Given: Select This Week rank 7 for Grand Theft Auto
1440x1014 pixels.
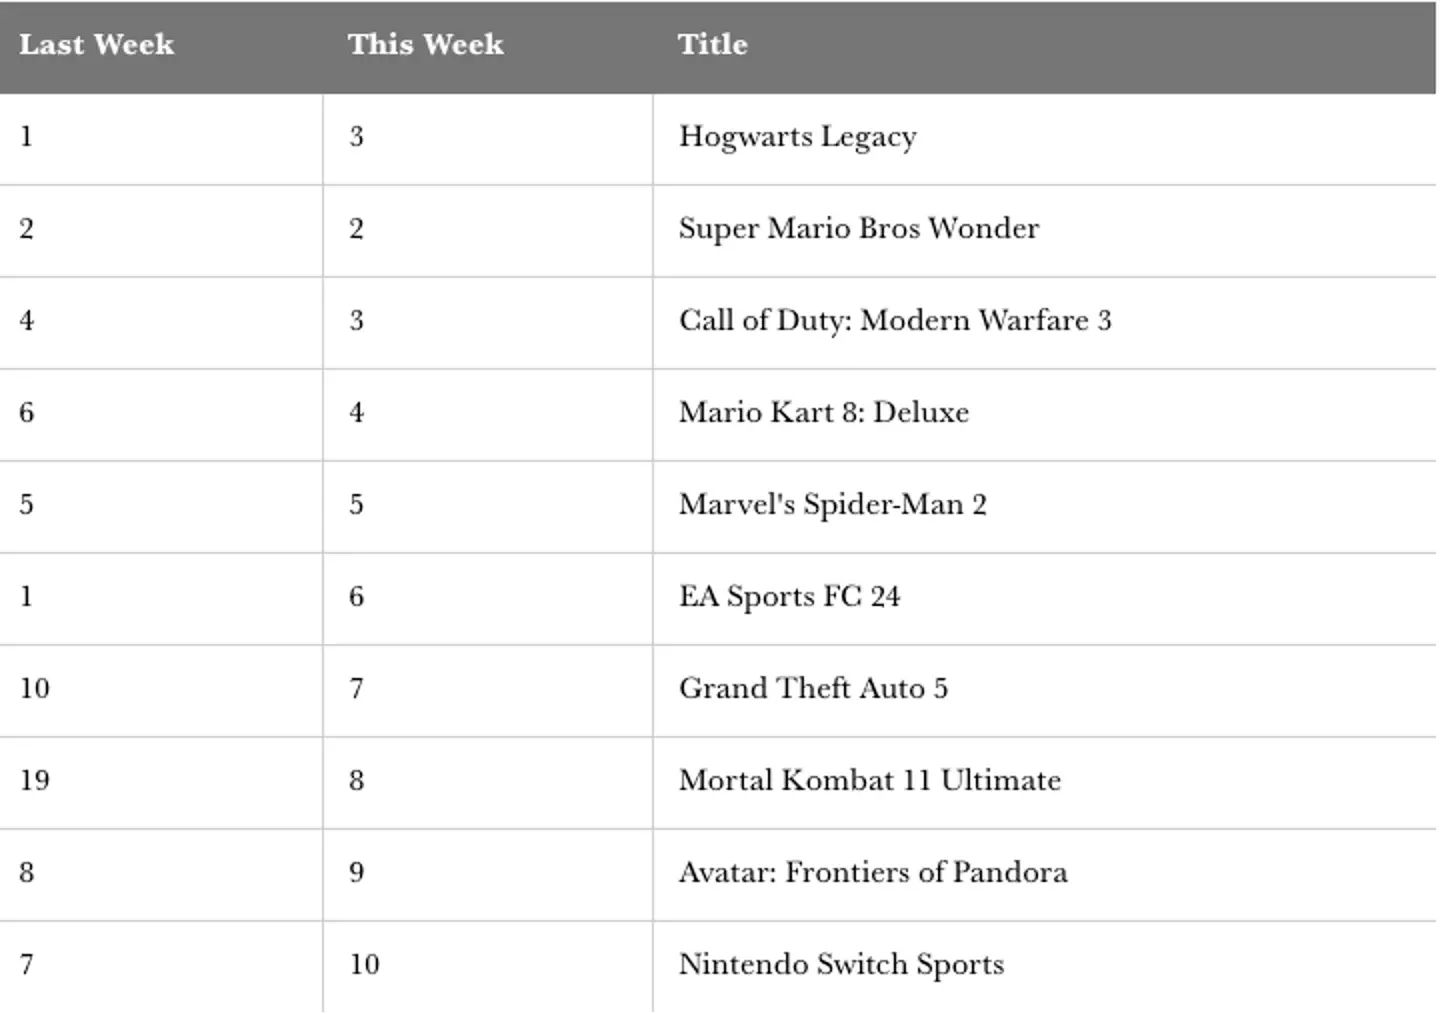Looking at the screenshot, I should [x=356, y=689].
